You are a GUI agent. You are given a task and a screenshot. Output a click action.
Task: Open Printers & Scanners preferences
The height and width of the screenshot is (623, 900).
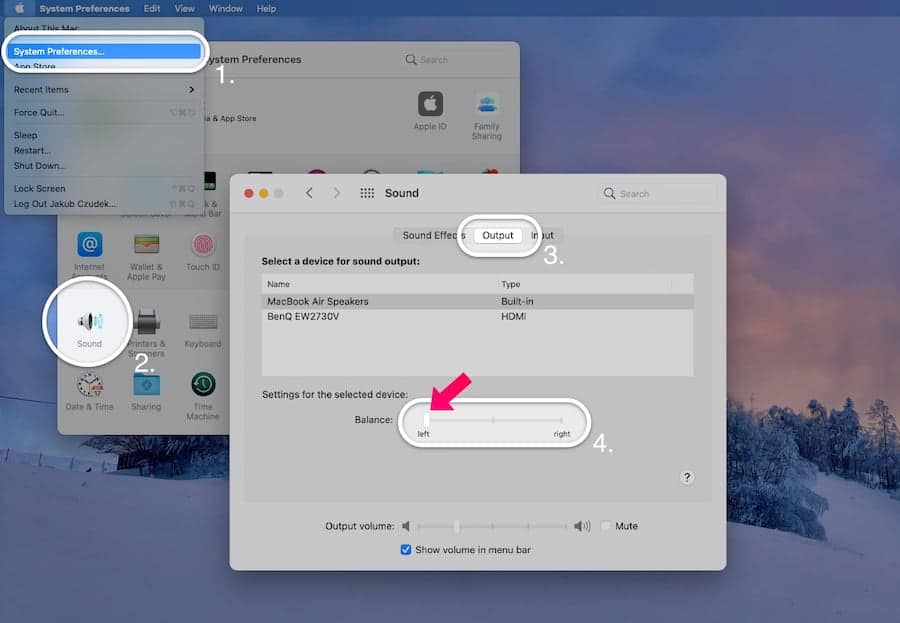[x=146, y=322]
